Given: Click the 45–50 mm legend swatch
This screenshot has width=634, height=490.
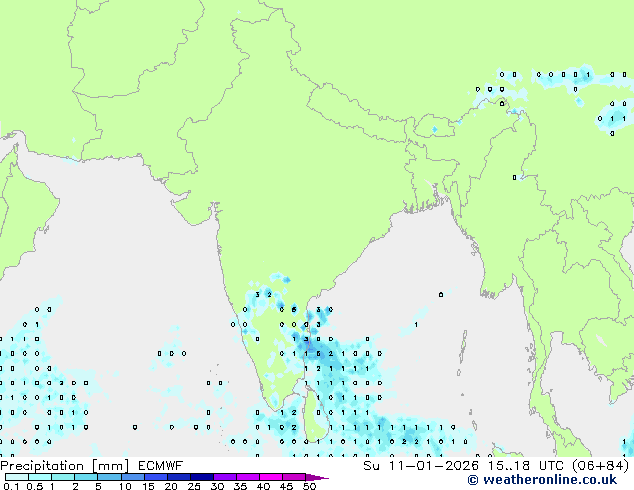Looking at the screenshot, I should (294, 477).
